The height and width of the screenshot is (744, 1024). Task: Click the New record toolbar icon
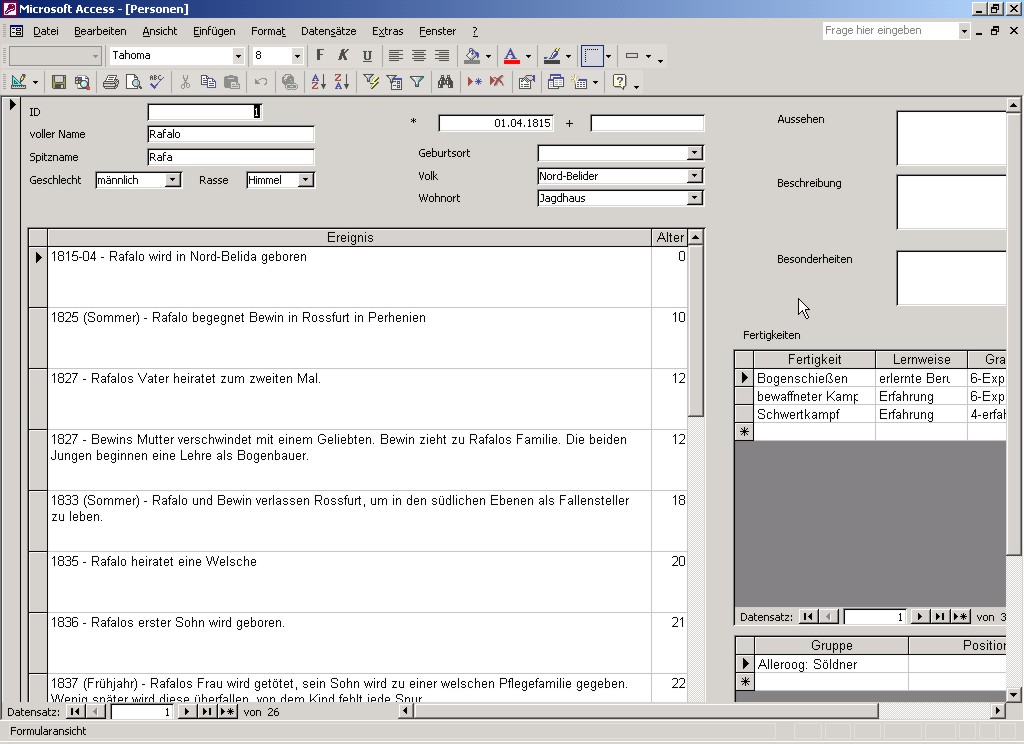click(x=474, y=82)
